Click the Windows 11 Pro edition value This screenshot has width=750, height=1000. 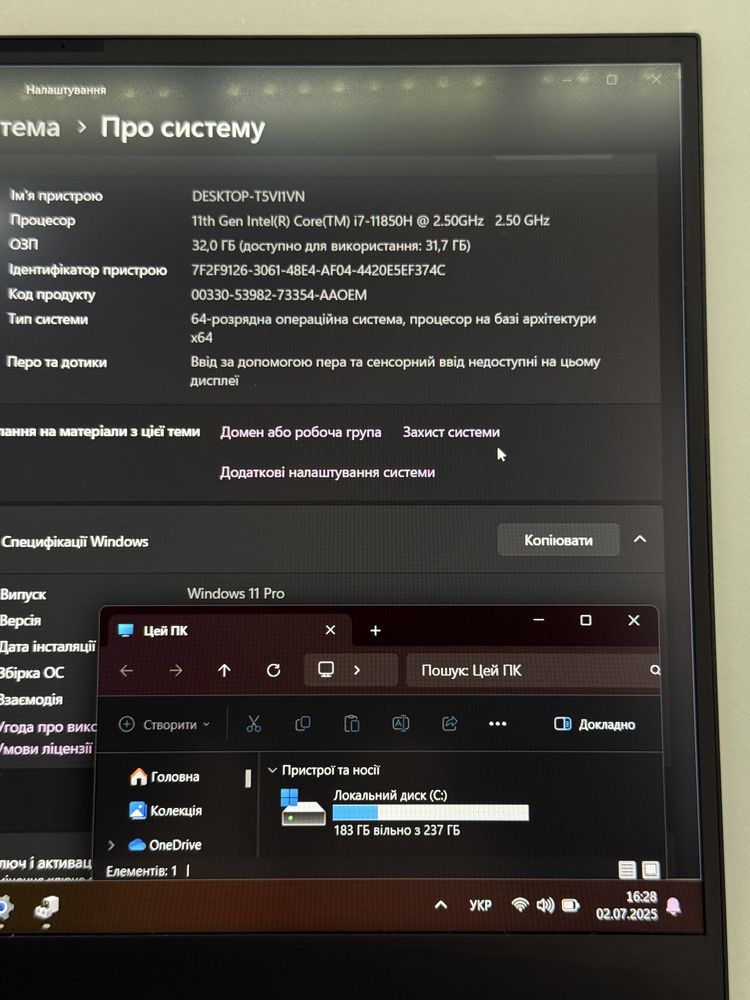click(236, 594)
